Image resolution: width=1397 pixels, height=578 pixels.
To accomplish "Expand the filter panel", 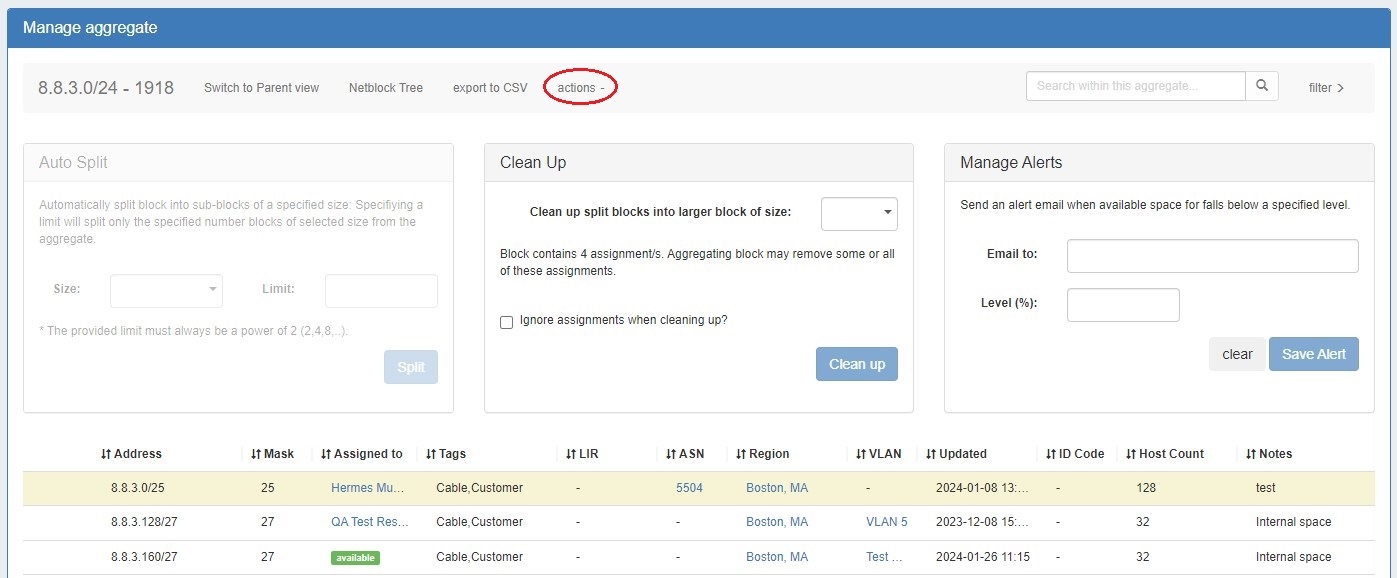I will pyautogui.click(x=1326, y=88).
